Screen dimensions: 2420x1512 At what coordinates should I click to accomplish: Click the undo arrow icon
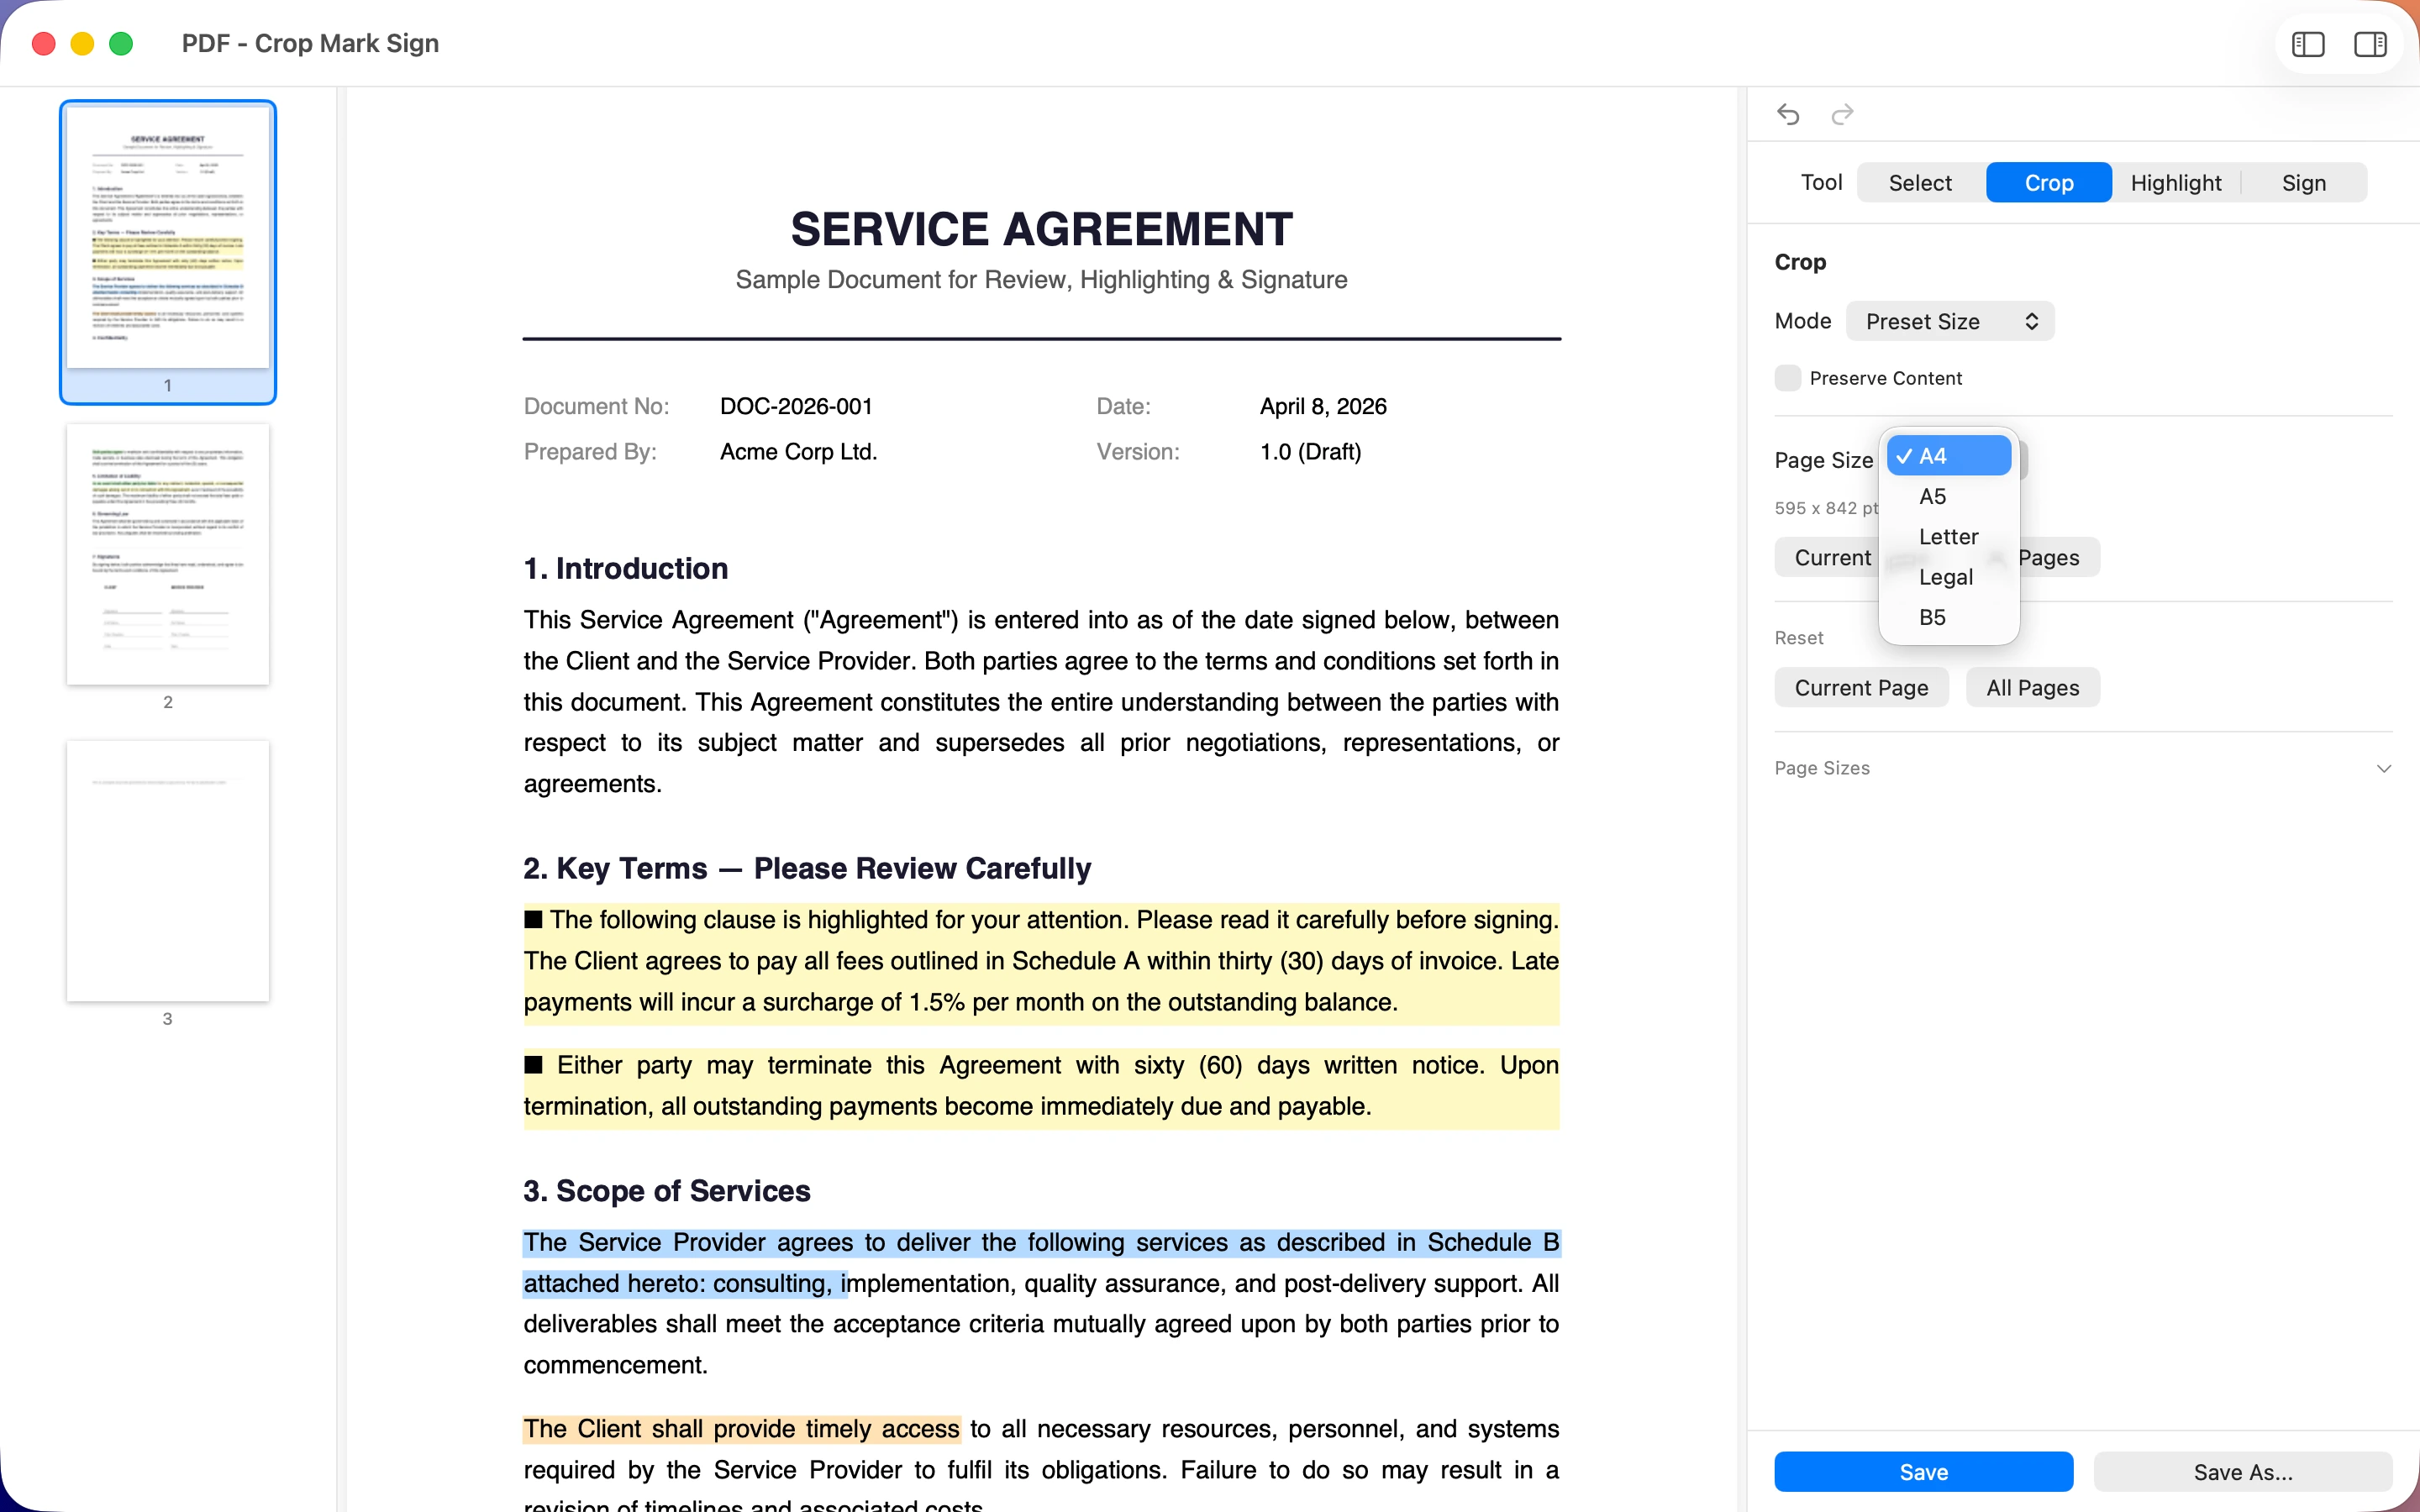coord(1788,115)
